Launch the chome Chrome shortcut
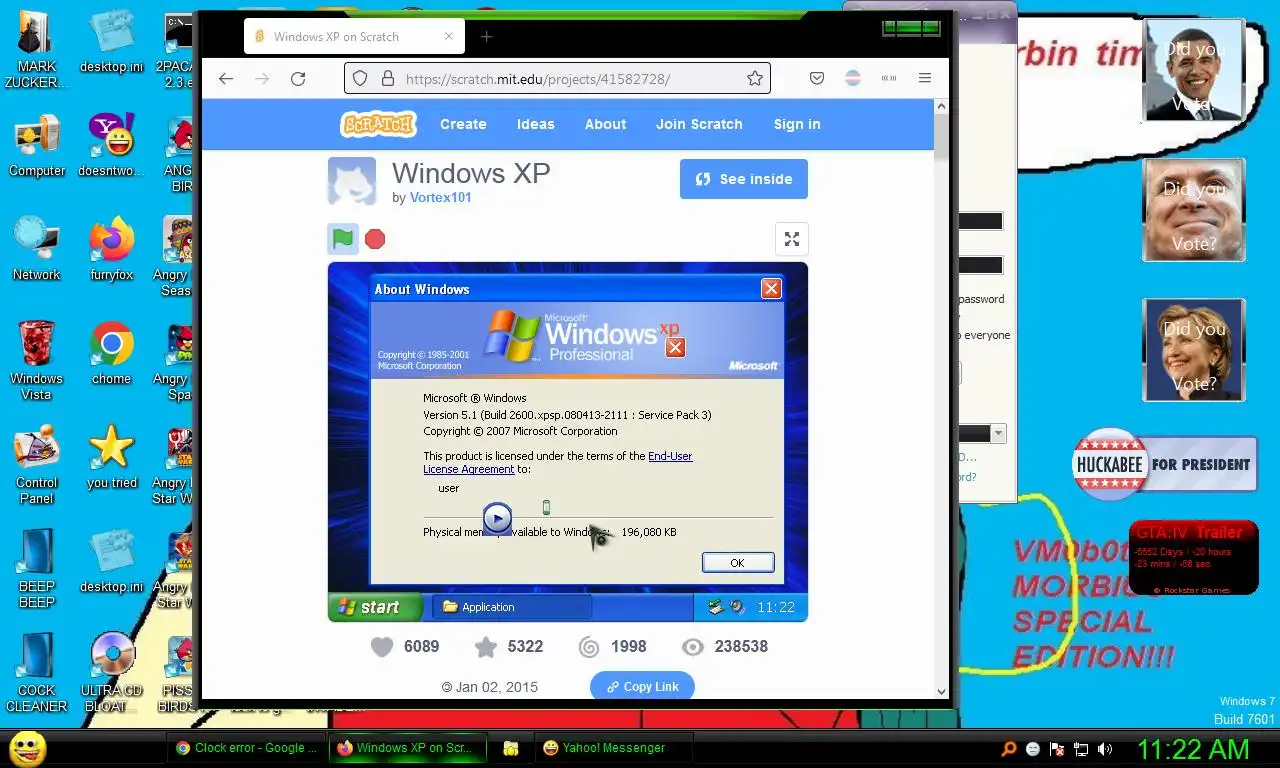The image size is (1280, 768). point(112,354)
